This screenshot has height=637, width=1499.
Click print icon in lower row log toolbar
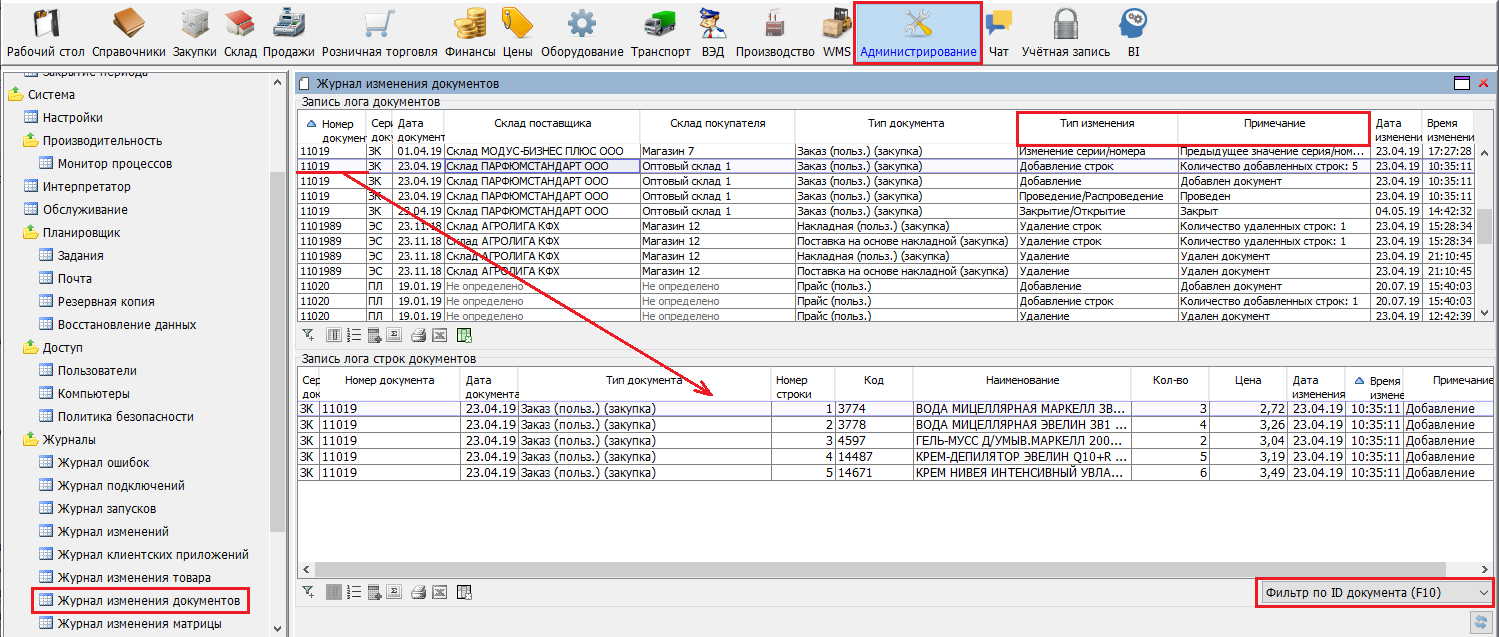pyautogui.click(x=419, y=592)
